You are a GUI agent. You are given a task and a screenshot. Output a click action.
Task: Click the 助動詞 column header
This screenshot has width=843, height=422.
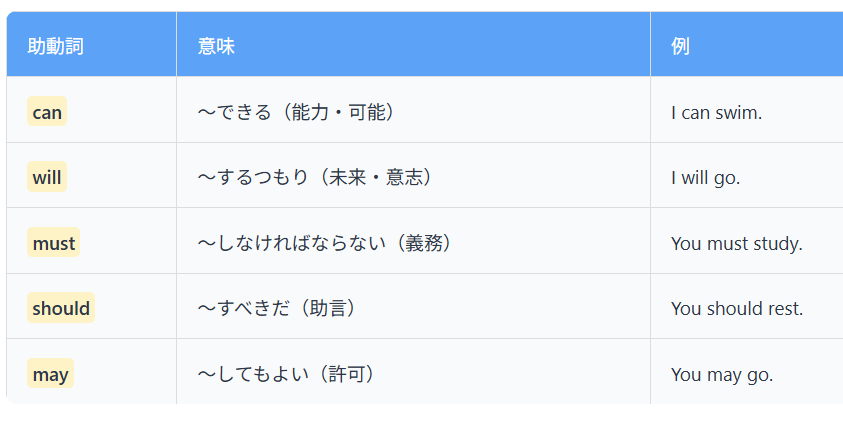(x=55, y=46)
